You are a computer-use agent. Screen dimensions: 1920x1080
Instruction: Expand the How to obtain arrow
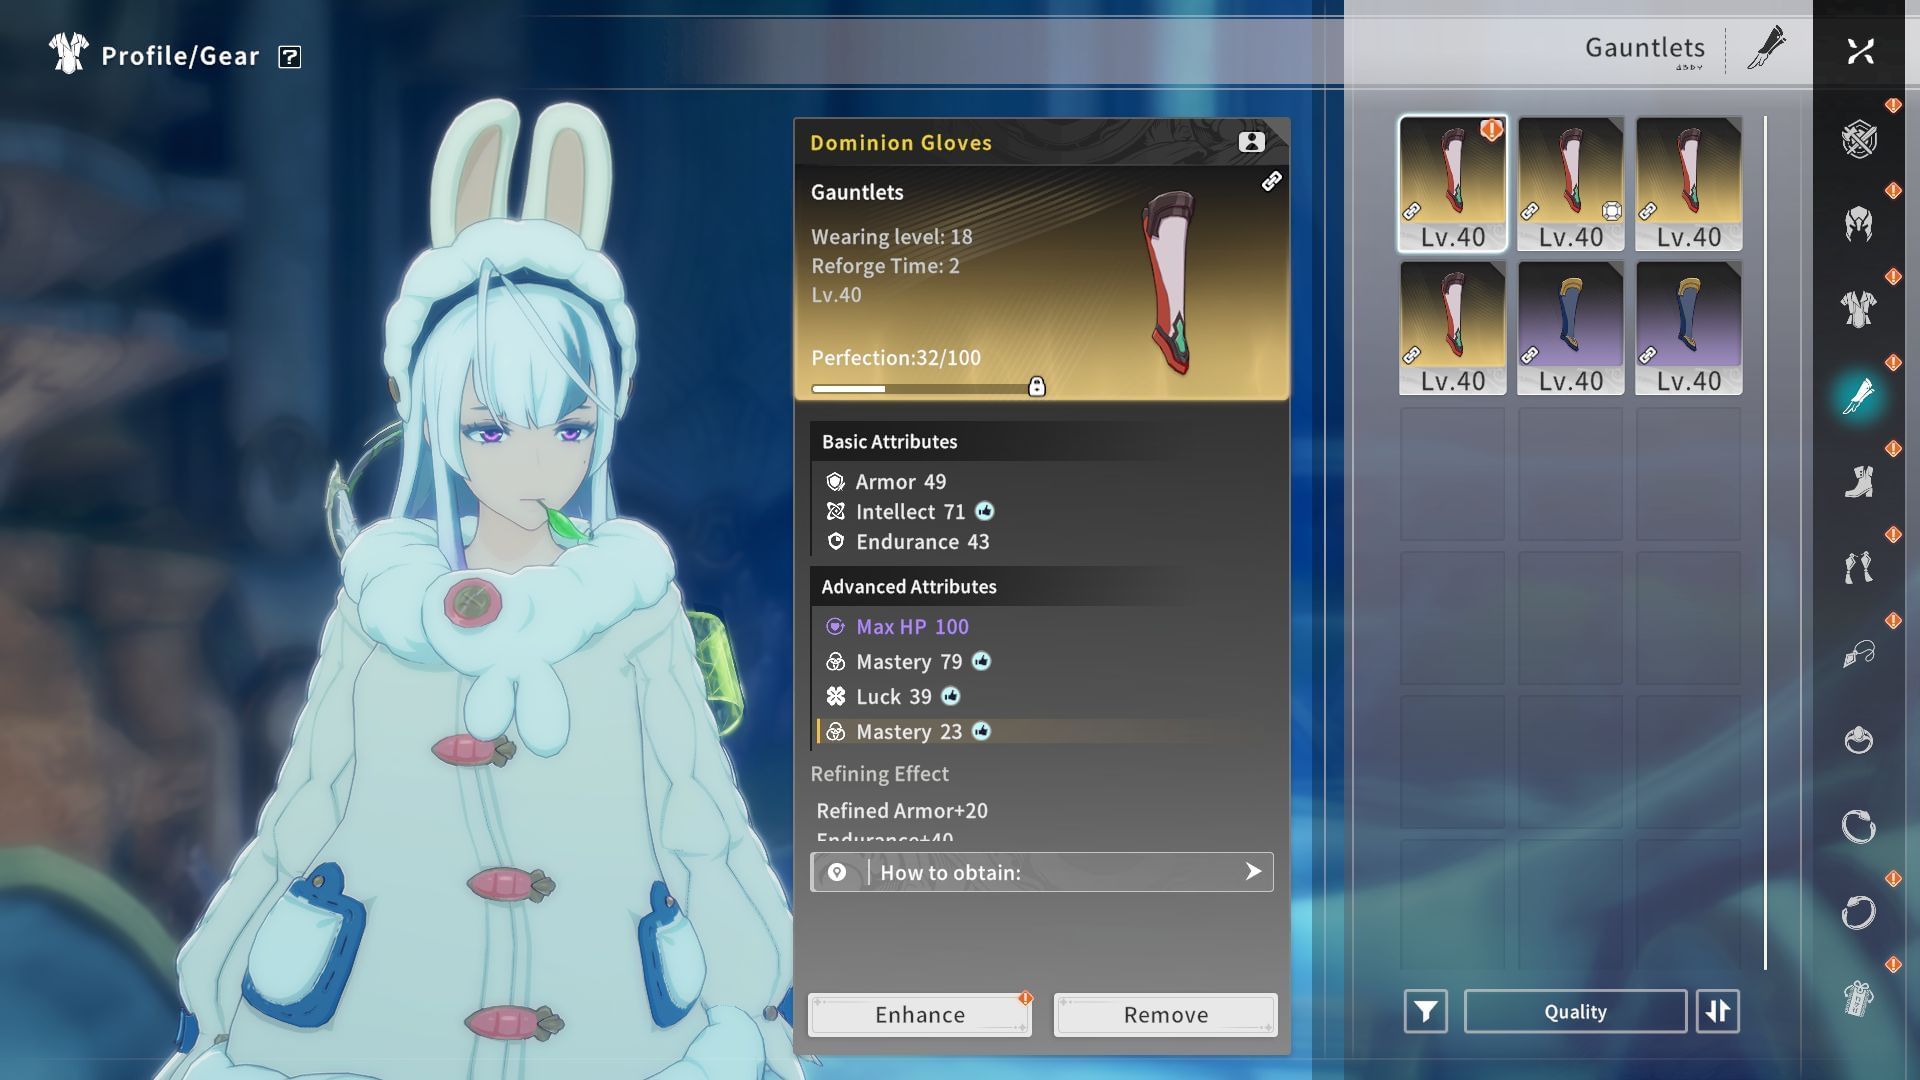(1252, 872)
